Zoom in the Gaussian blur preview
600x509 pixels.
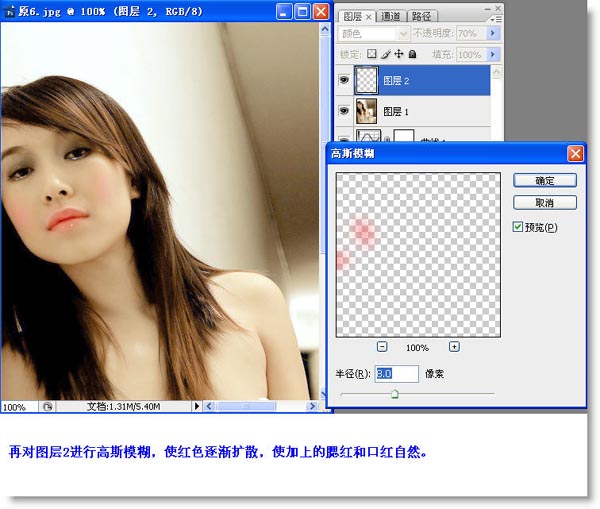click(x=454, y=346)
